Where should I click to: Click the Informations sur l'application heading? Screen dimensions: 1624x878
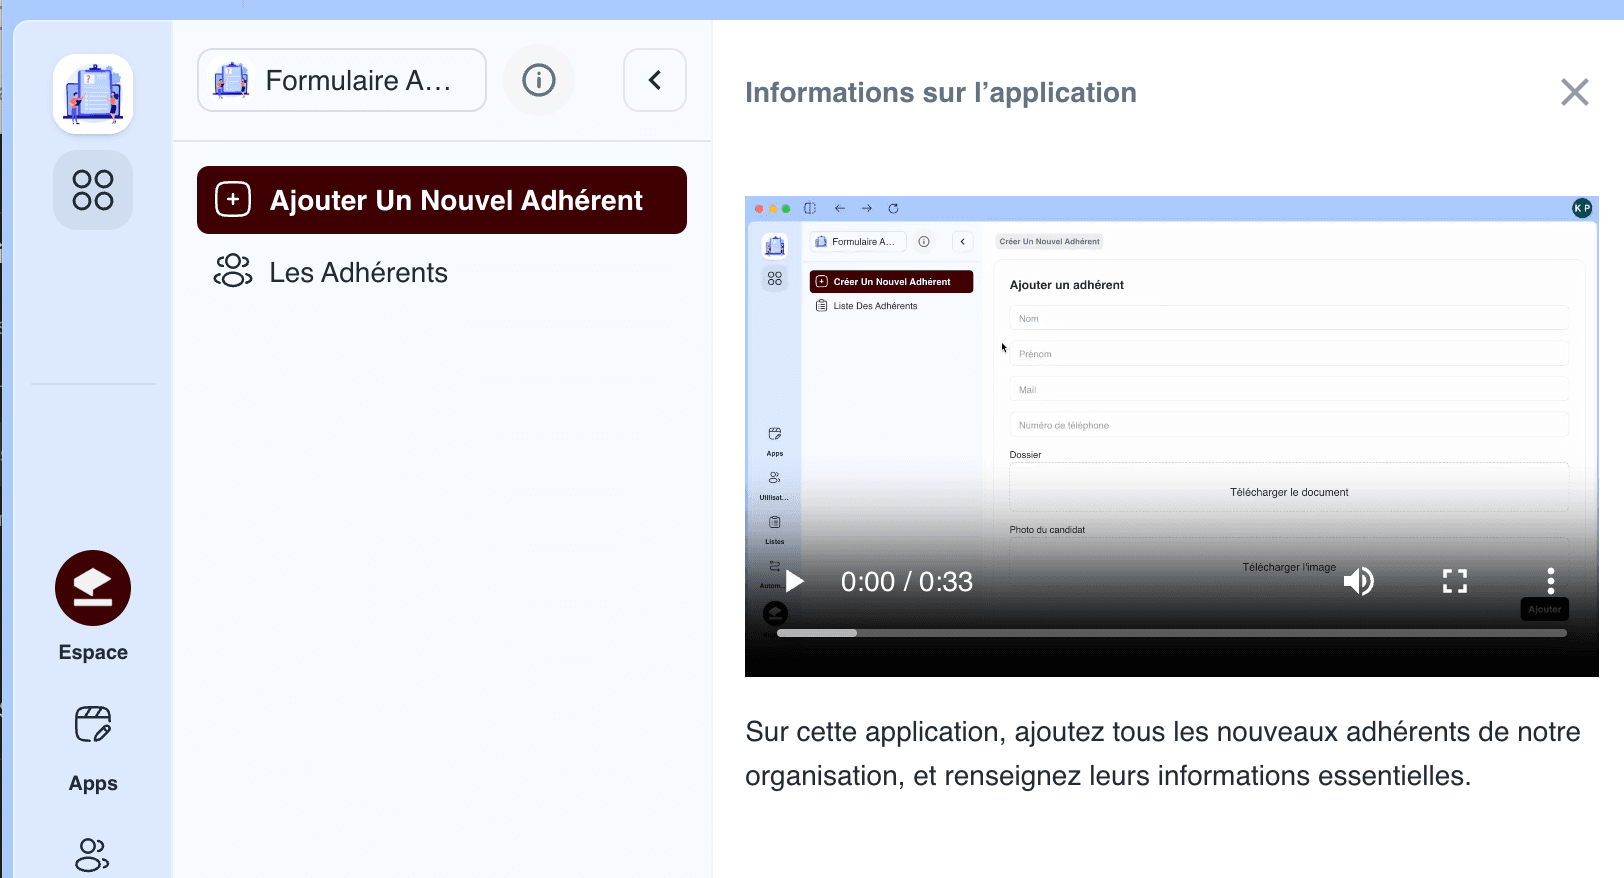(x=941, y=92)
